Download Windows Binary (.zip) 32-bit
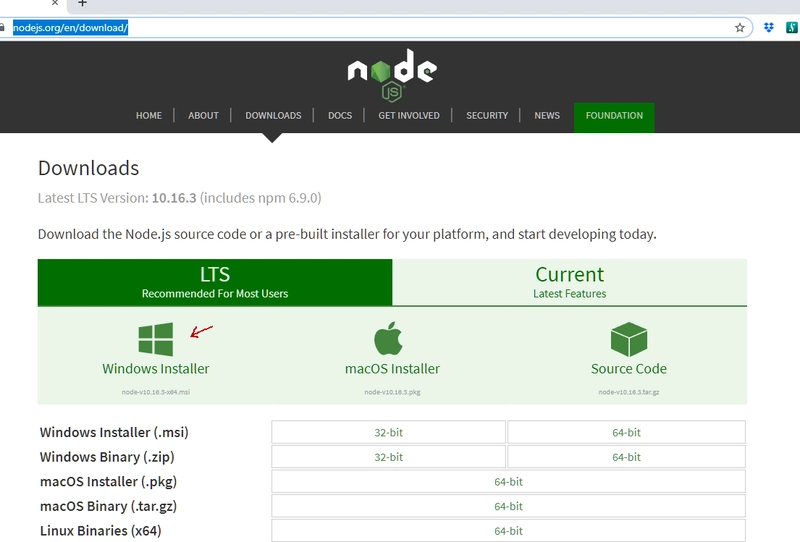Image resolution: width=800 pixels, height=542 pixels. coord(388,457)
